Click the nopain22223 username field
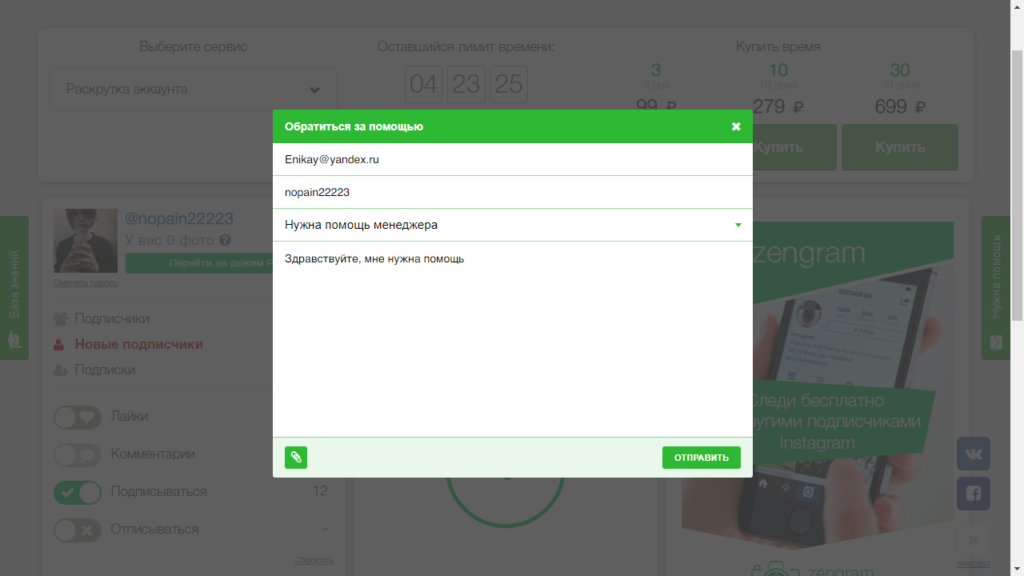Image resolution: width=1024 pixels, height=576 pixels. pos(513,192)
